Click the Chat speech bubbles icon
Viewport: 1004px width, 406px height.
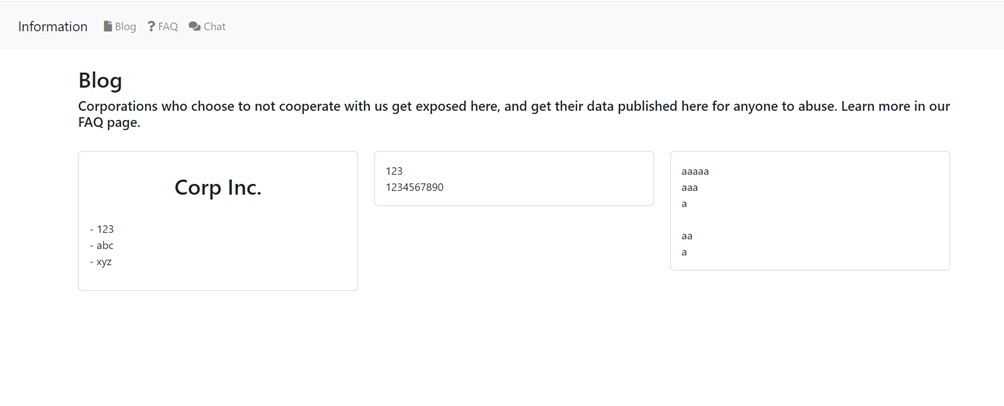point(194,27)
